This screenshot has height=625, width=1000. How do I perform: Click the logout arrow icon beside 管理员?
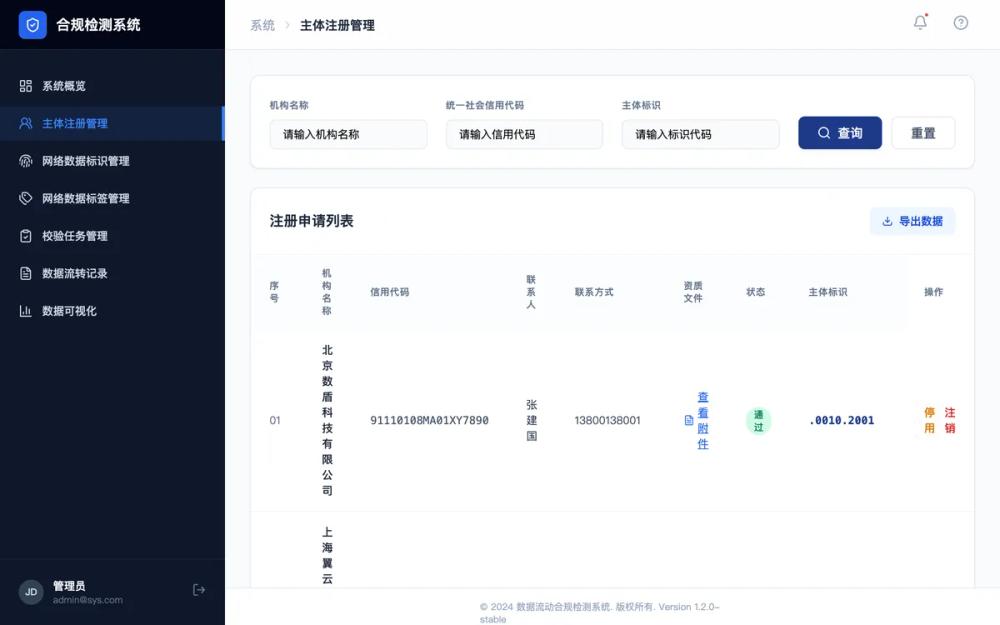point(199,590)
